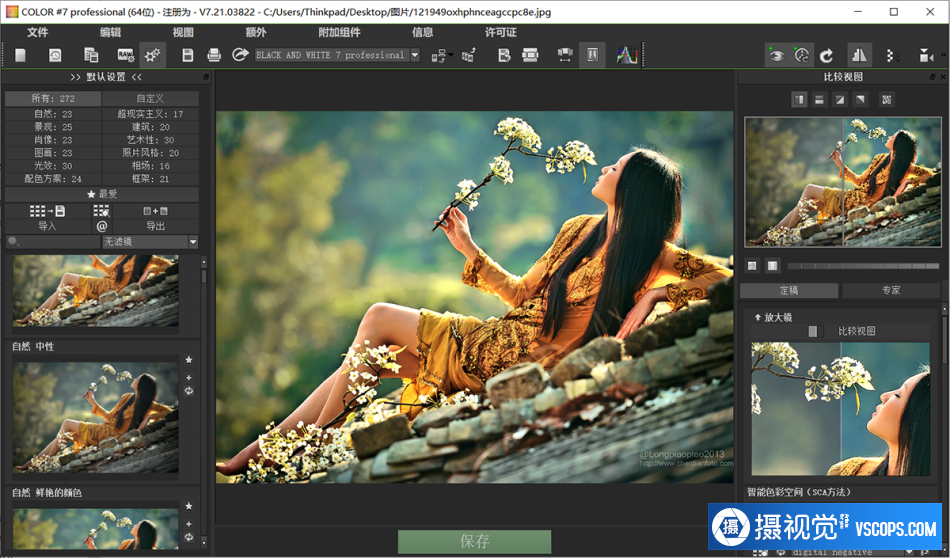Click the new document icon in toolbar
The width and height of the screenshot is (950, 558).
pyautogui.click(x=20, y=55)
